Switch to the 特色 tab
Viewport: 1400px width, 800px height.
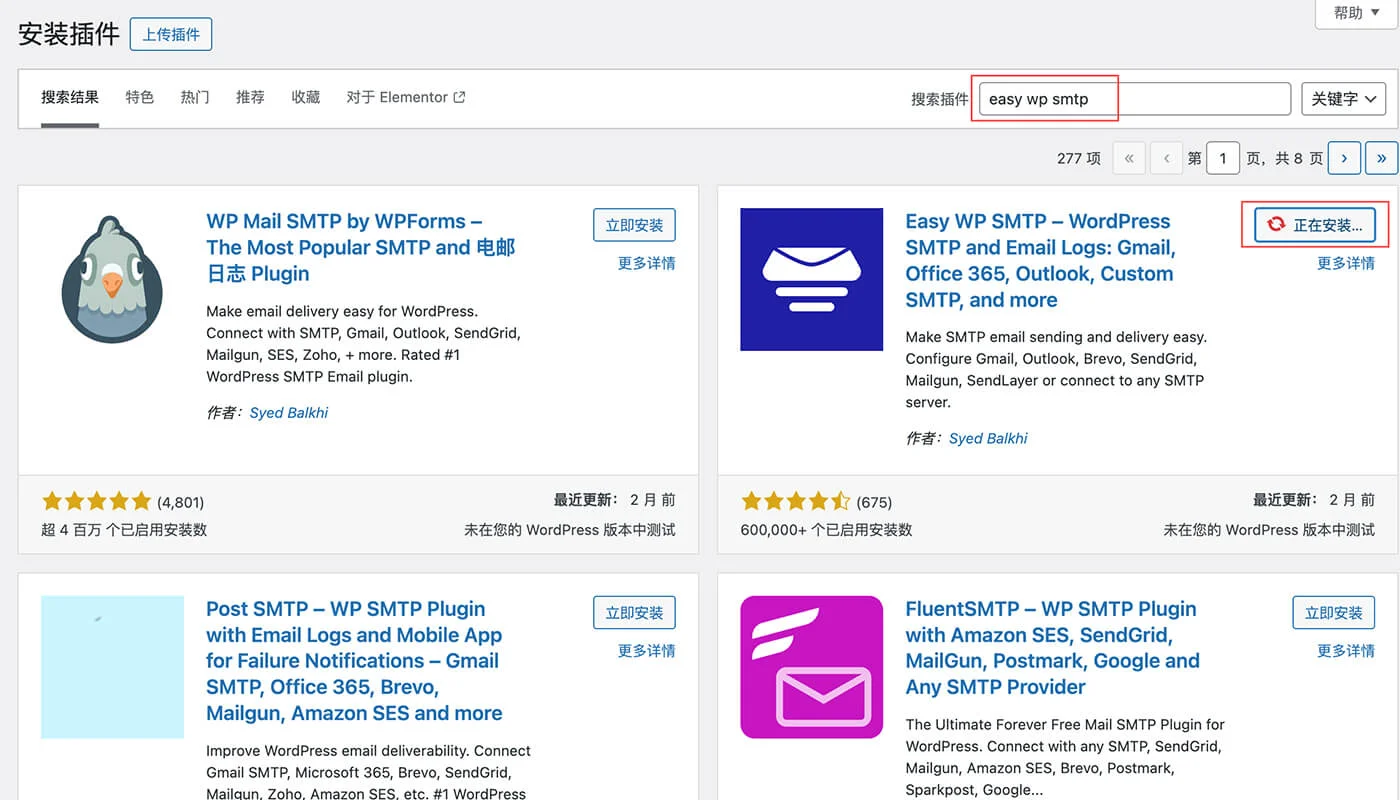[x=139, y=97]
